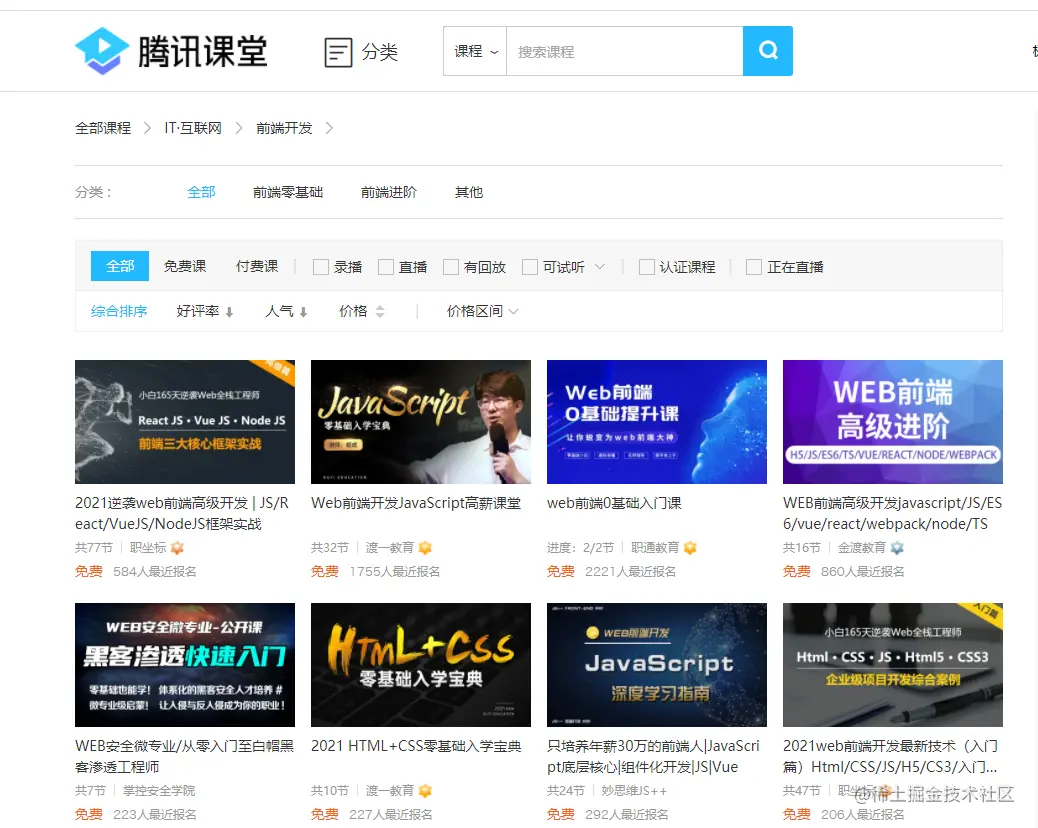Go to IT·互联网 breadcrumb
The width and height of the screenshot is (1038, 828).
193,128
